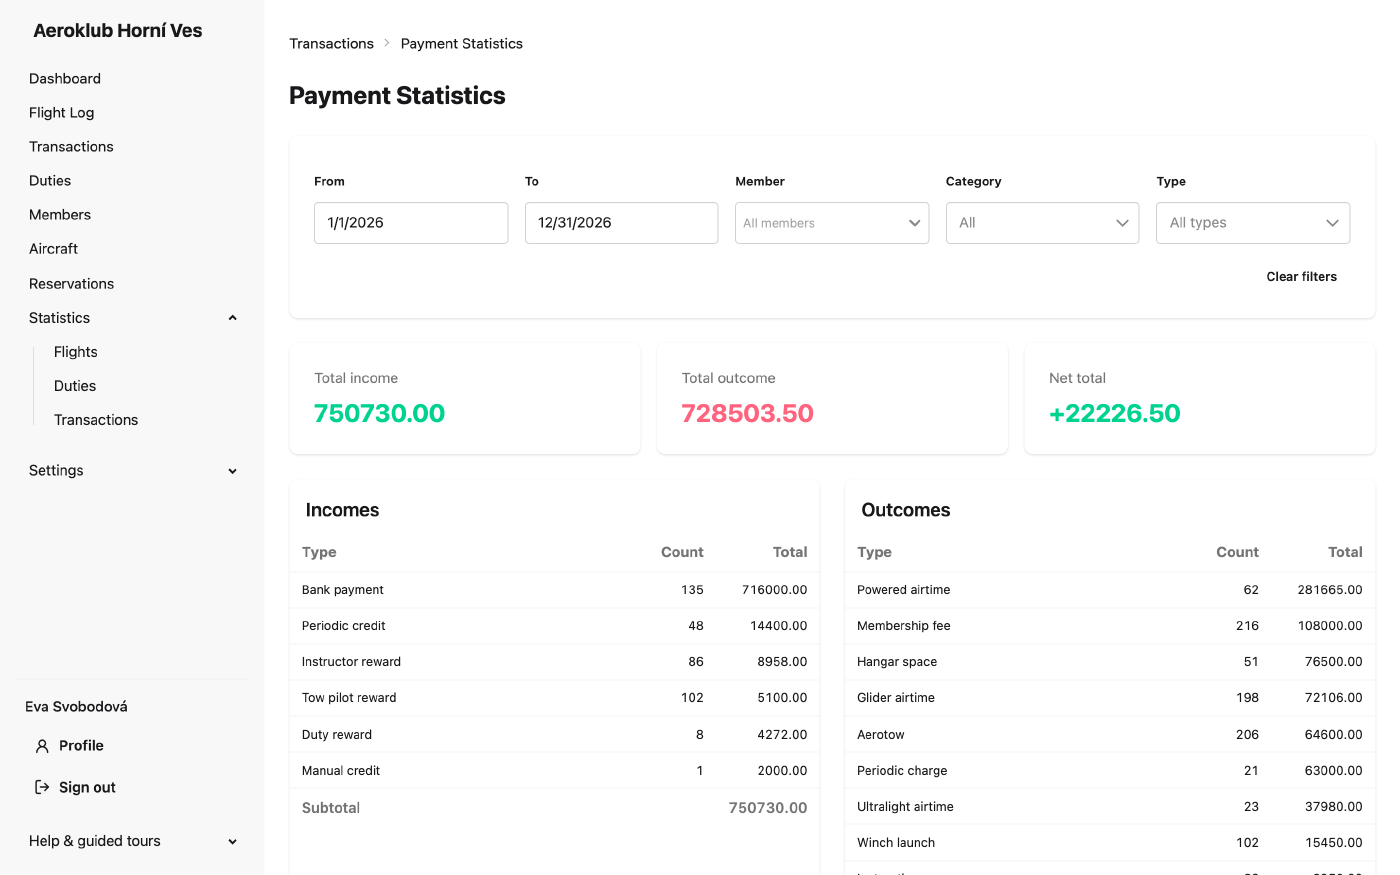Image resolution: width=1400 pixels, height=875 pixels.
Task: Click Incomes Count column header
Action: [682, 552]
